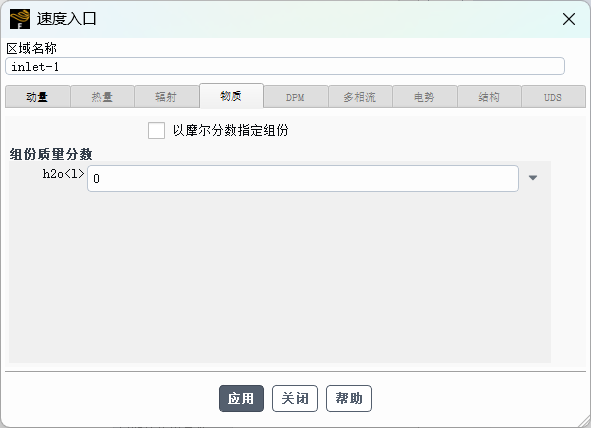591x428 pixels.
Task: Select the 结构 tab
Action: pyautogui.click(x=489, y=97)
